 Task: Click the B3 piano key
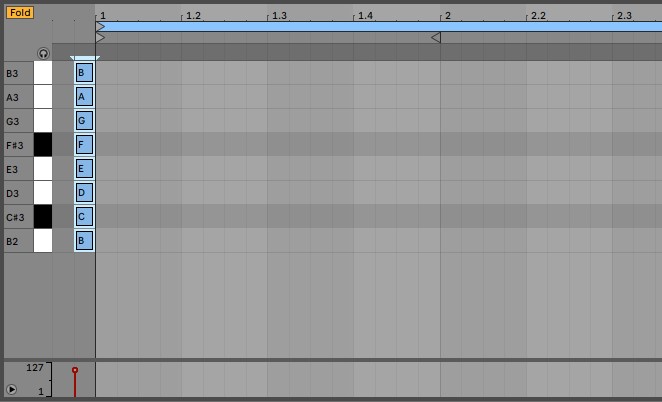43,73
